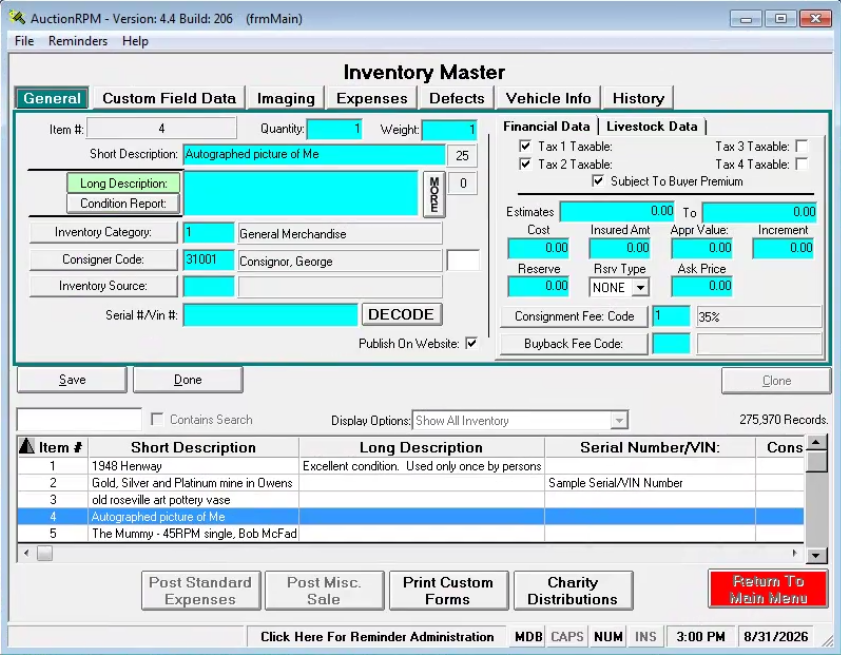Screen dimensions: 841x655
Task: Toggle Tax 2 Taxable checkbox
Action: pyautogui.click(x=525, y=164)
